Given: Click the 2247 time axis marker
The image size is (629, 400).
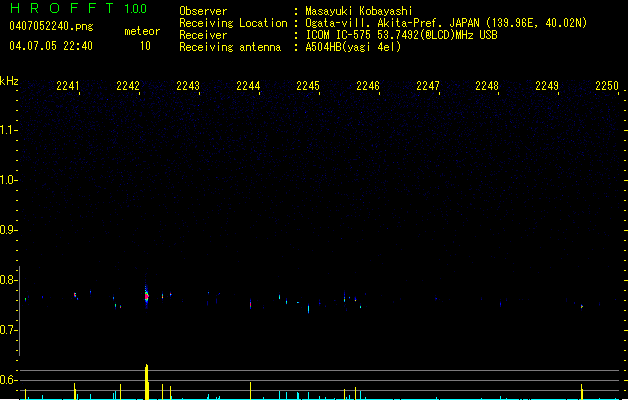Looking at the screenshot, I should click(428, 86).
